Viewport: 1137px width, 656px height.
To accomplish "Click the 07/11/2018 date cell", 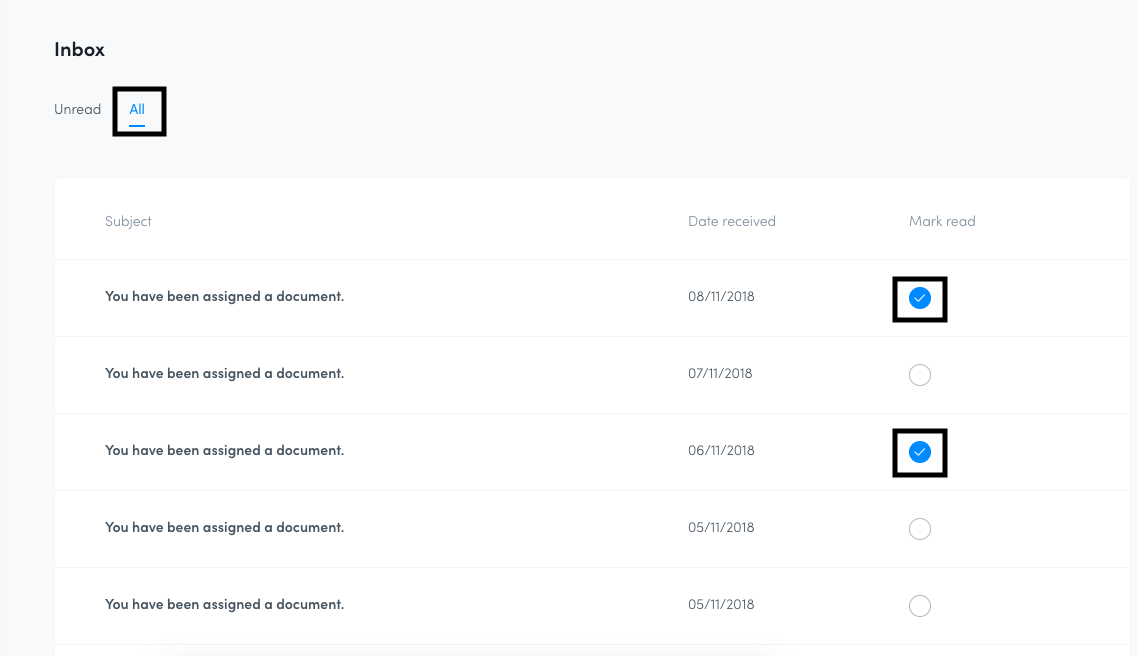I will pos(720,373).
